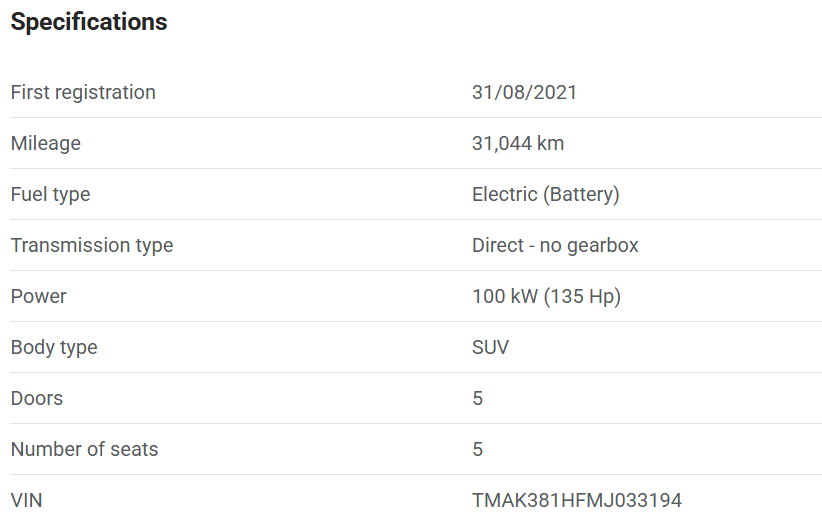Image resolution: width=822 pixels, height=517 pixels.
Task: Click the 100 kW (135 Hp) value
Action: (546, 296)
